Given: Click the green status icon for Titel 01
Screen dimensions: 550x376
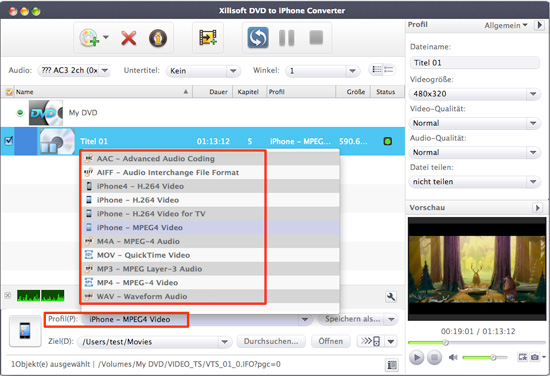Looking at the screenshot, I should coord(388,141).
